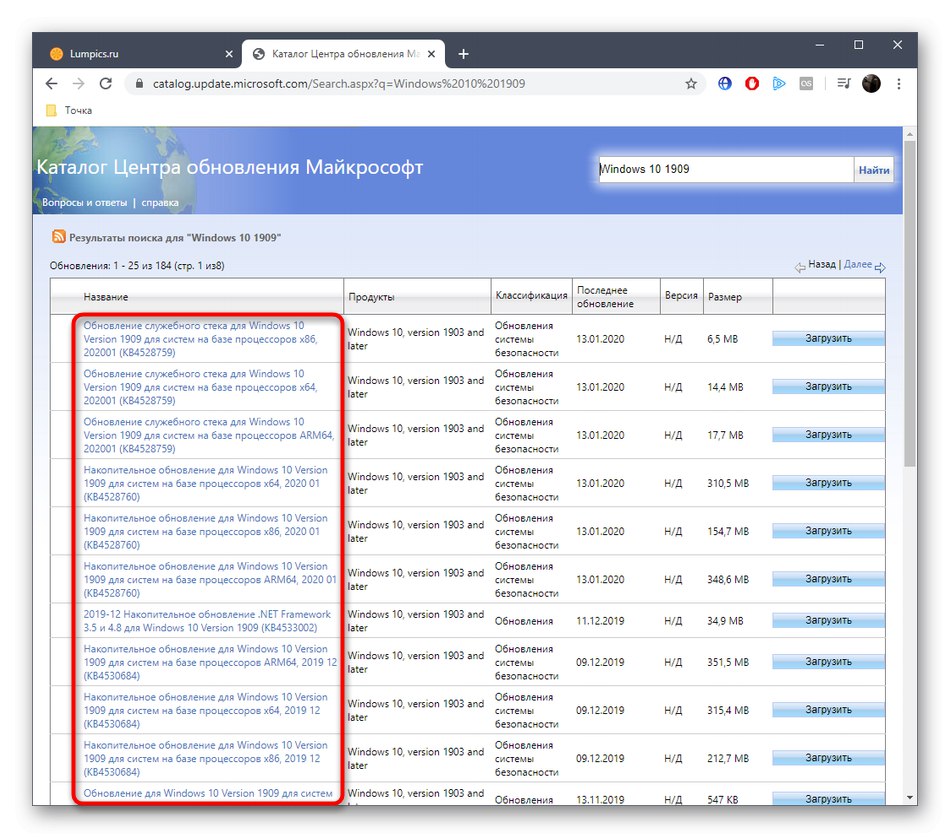Open the RSS feed icon for search results
The width and height of the screenshot is (950, 838).
pyautogui.click(x=58, y=236)
